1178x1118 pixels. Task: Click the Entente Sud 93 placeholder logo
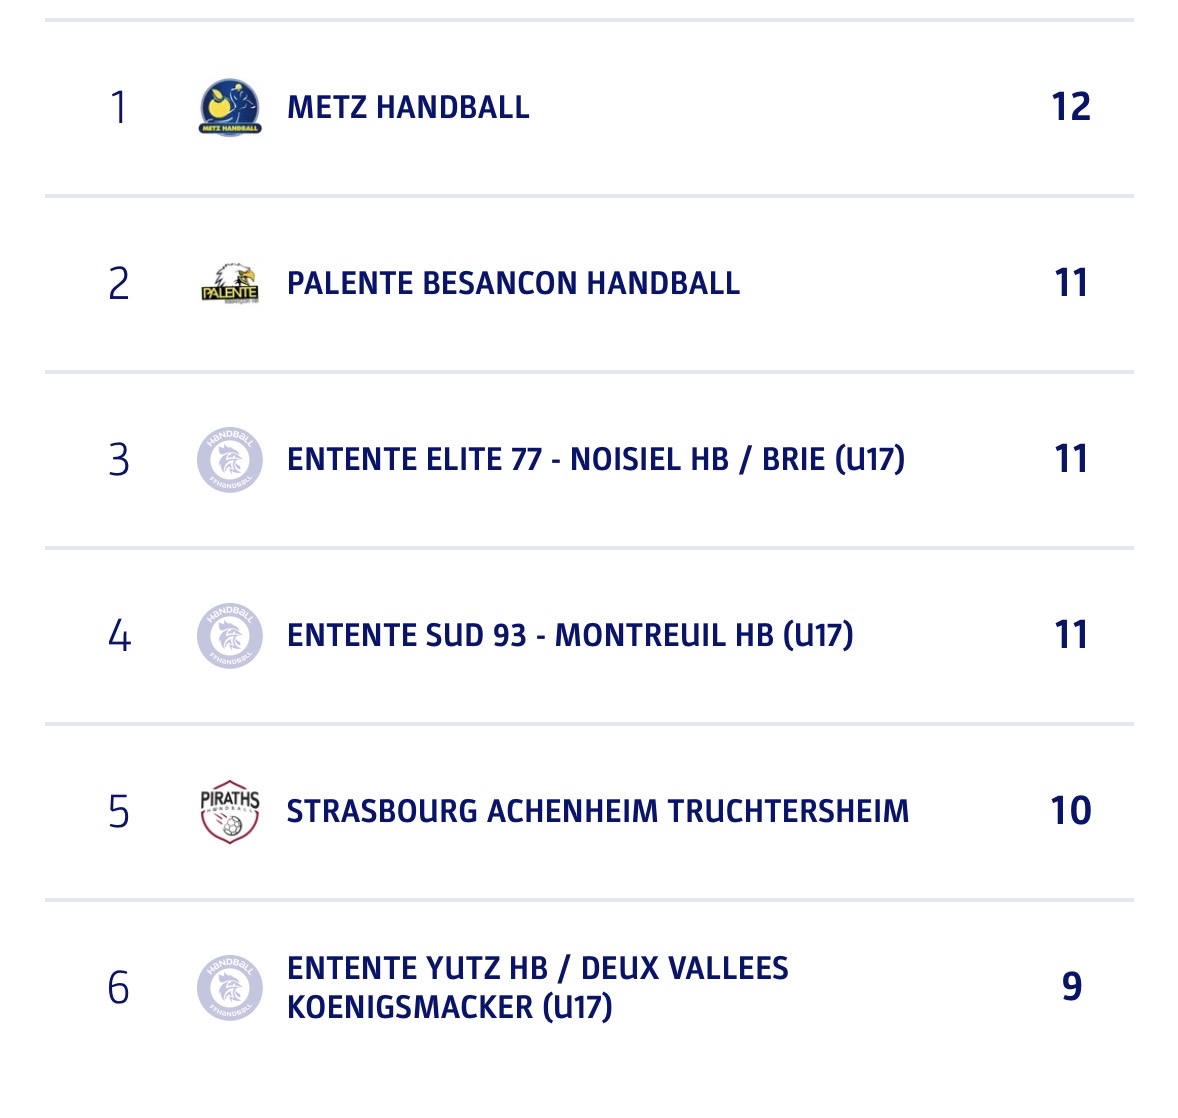(x=229, y=635)
